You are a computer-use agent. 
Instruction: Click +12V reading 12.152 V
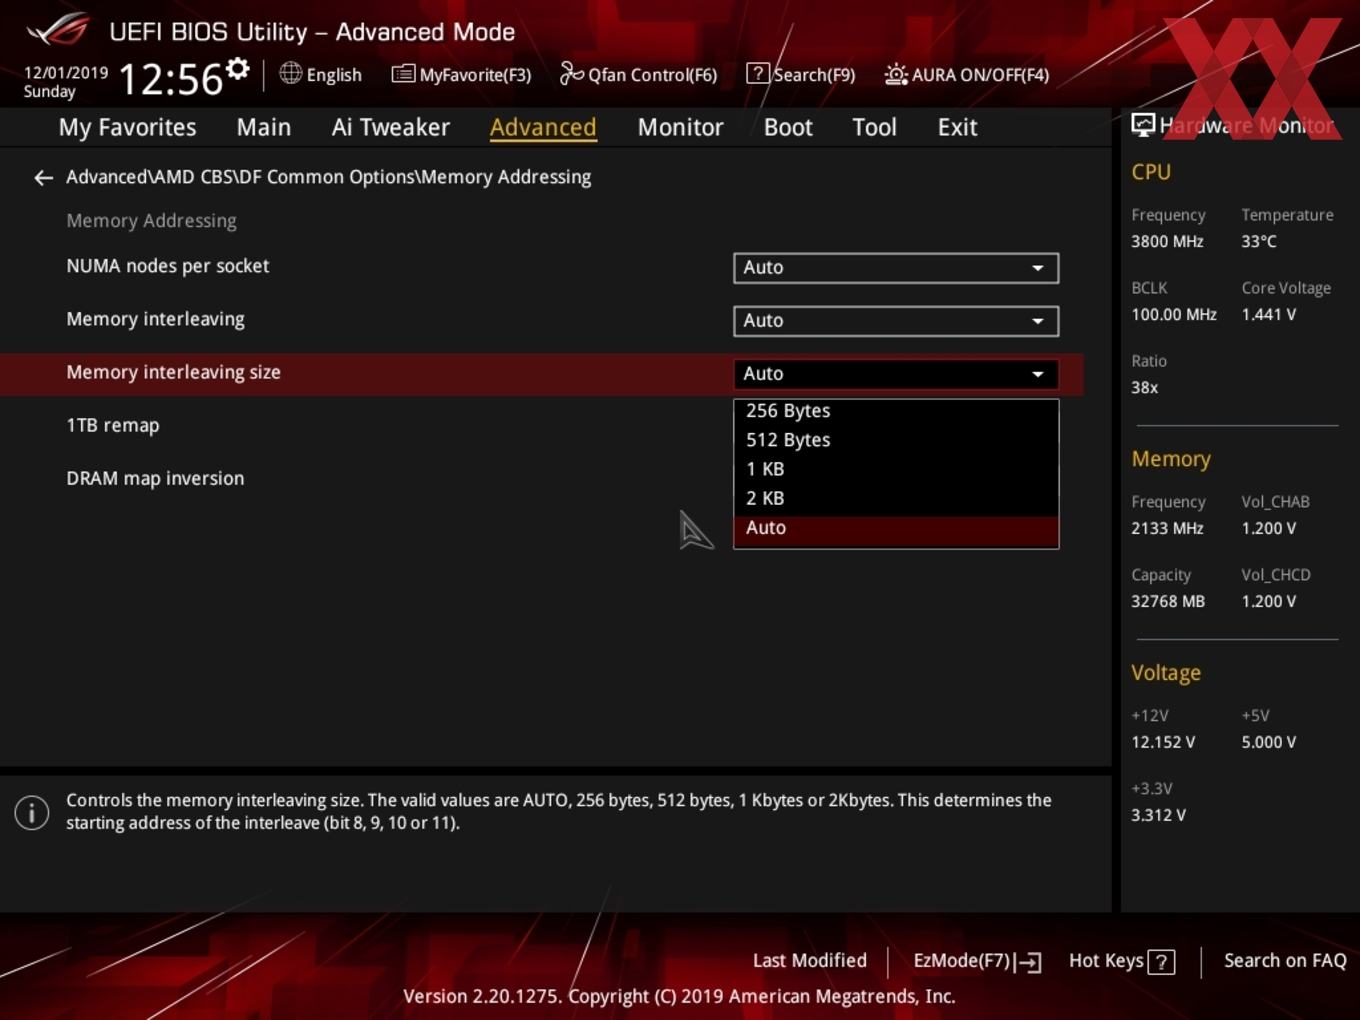coord(1163,743)
